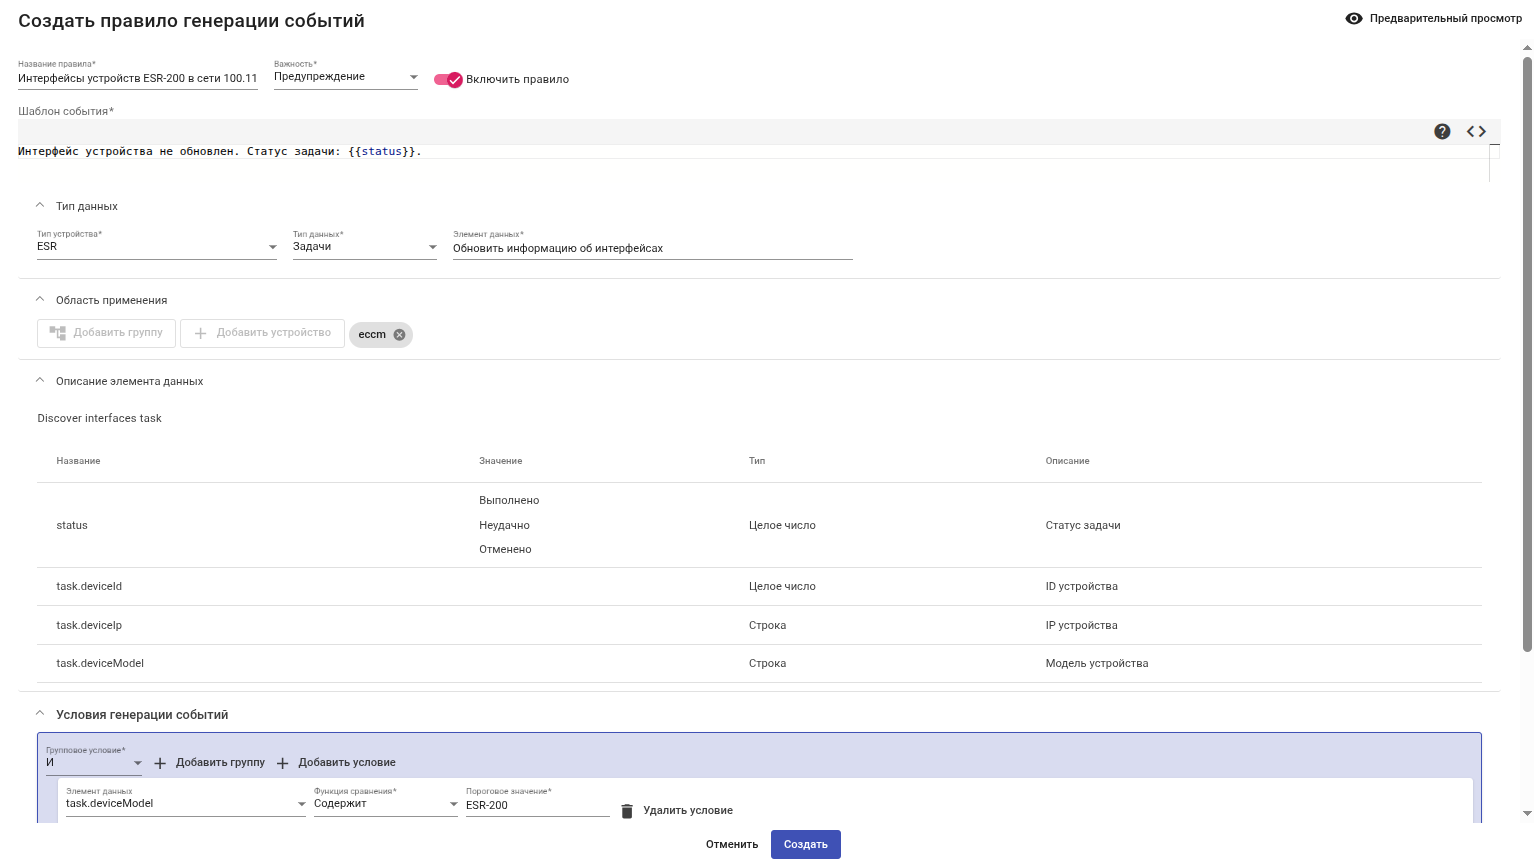Collapse the "Условия генерации событий" section
1534x864 pixels.
click(x=40, y=714)
